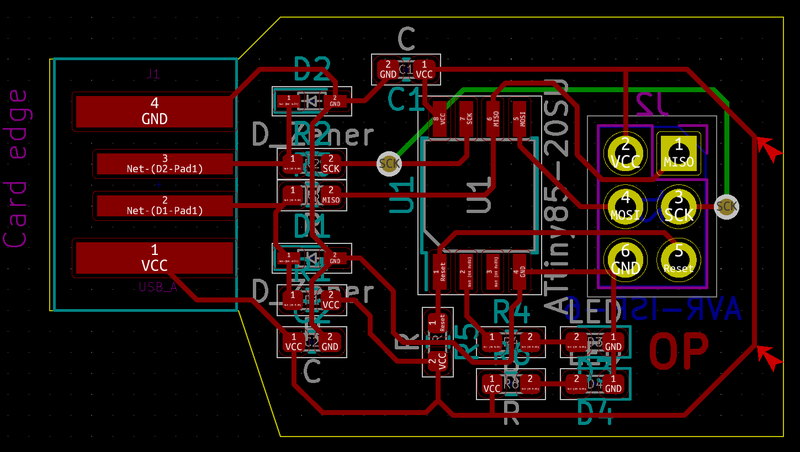Click capacitor C1 pad 2 GND

click(388, 69)
